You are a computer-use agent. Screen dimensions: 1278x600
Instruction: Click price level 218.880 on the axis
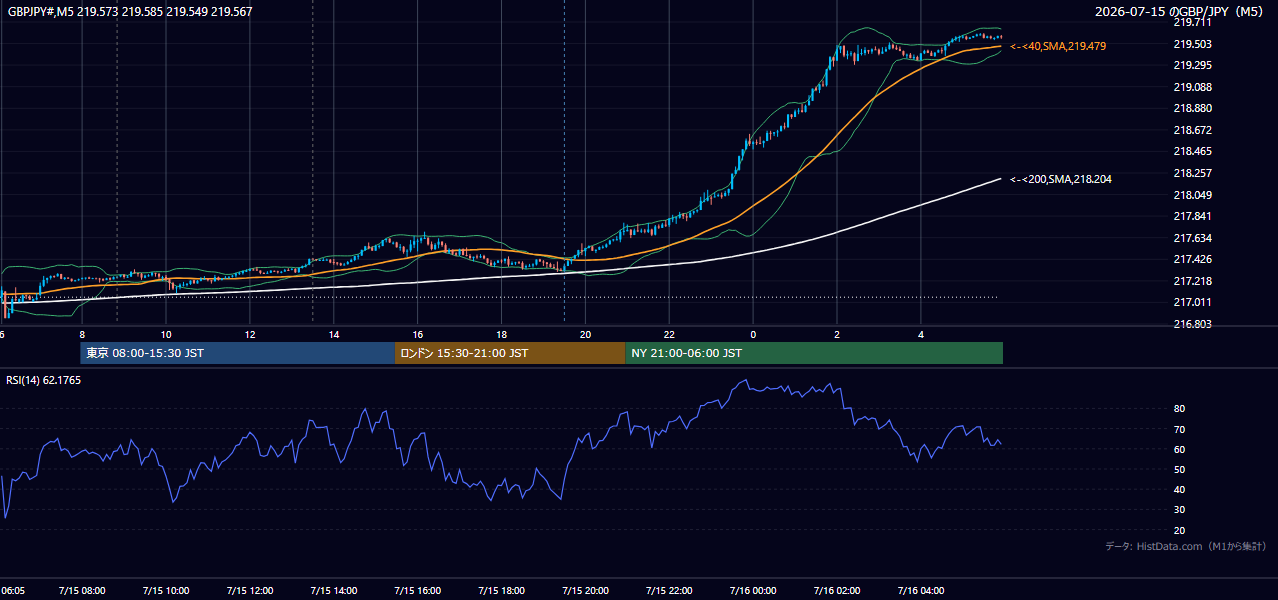(1192, 108)
